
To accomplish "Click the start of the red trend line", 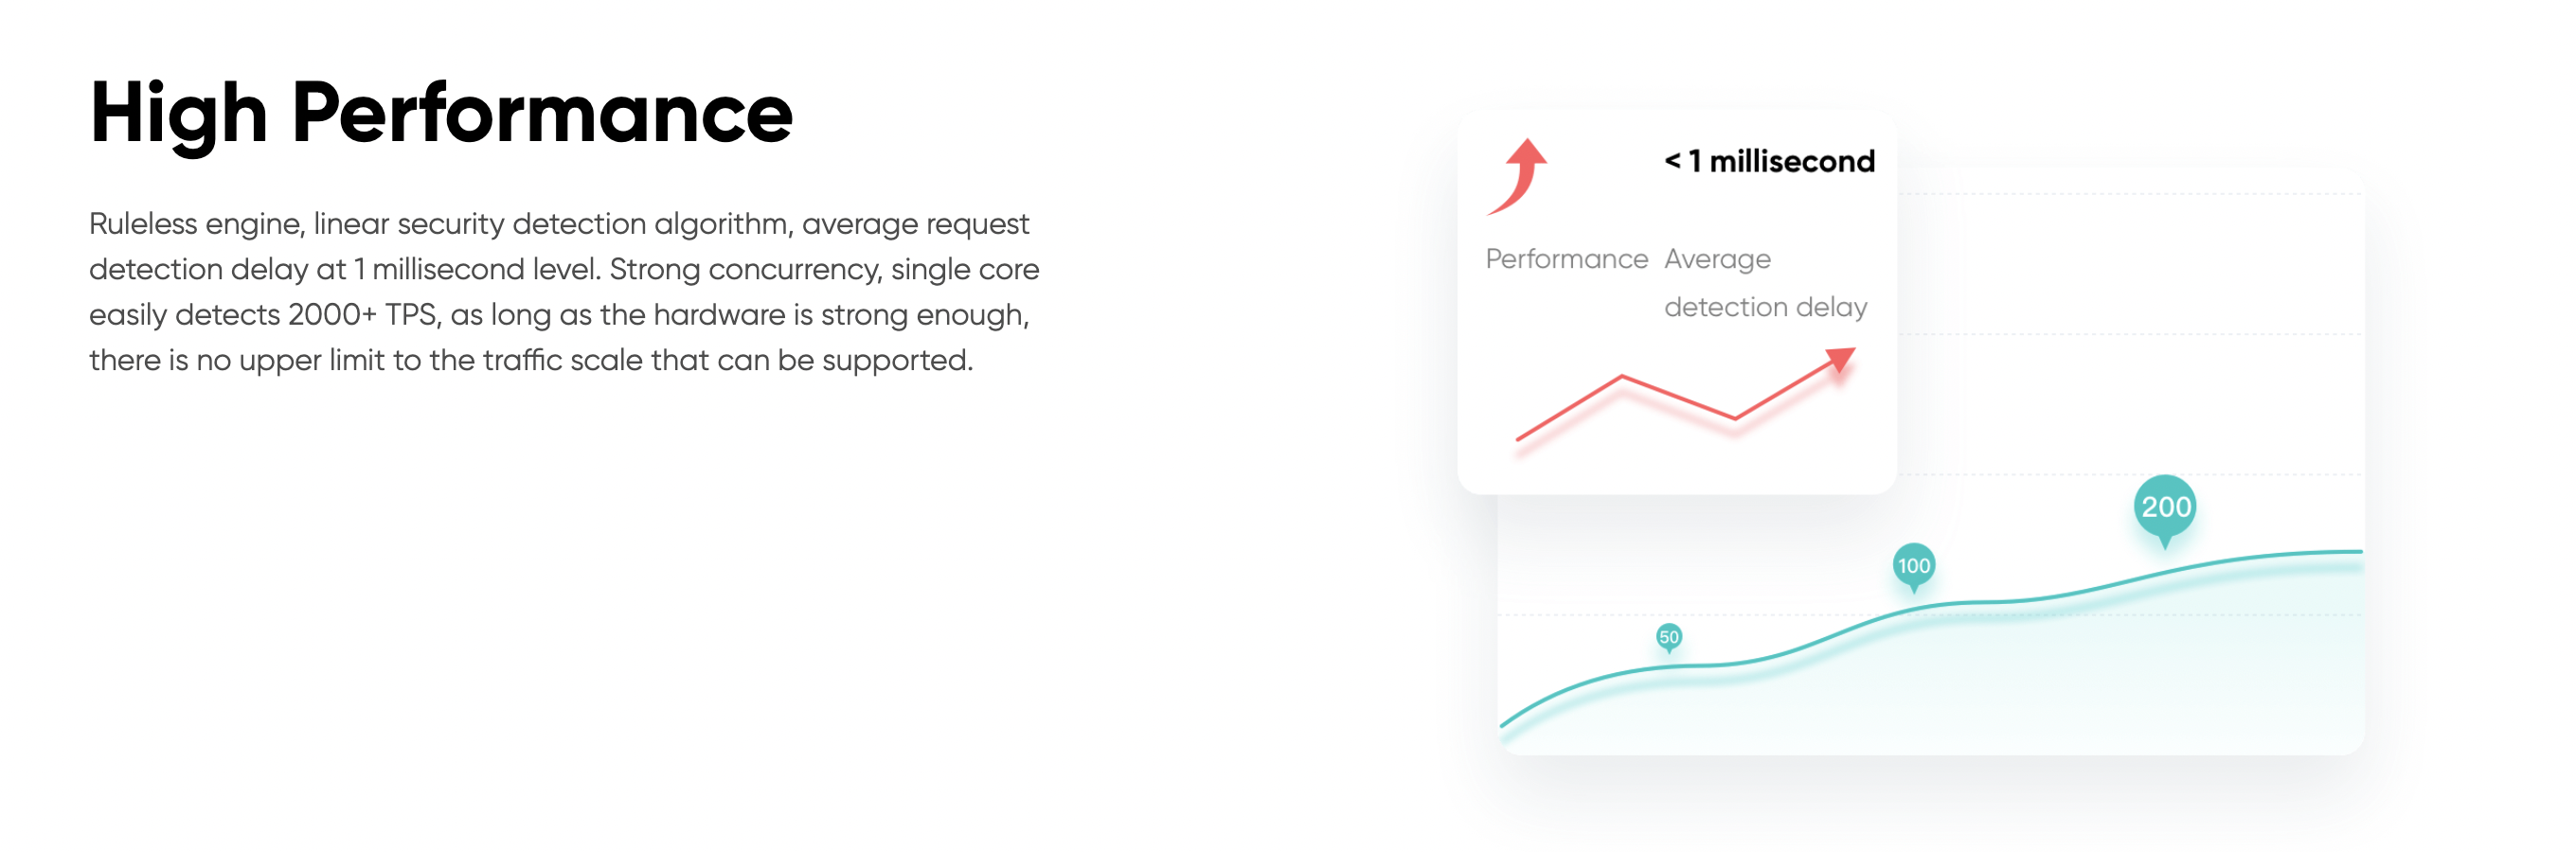I will (x=1520, y=437).
